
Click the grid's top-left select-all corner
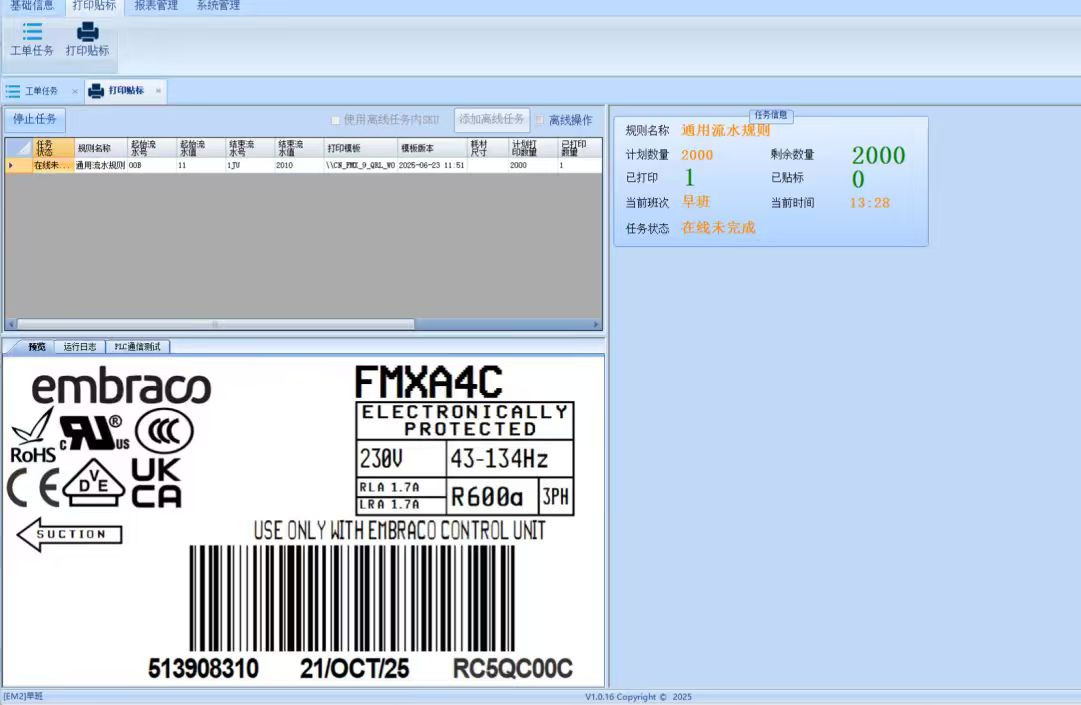(x=19, y=148)
